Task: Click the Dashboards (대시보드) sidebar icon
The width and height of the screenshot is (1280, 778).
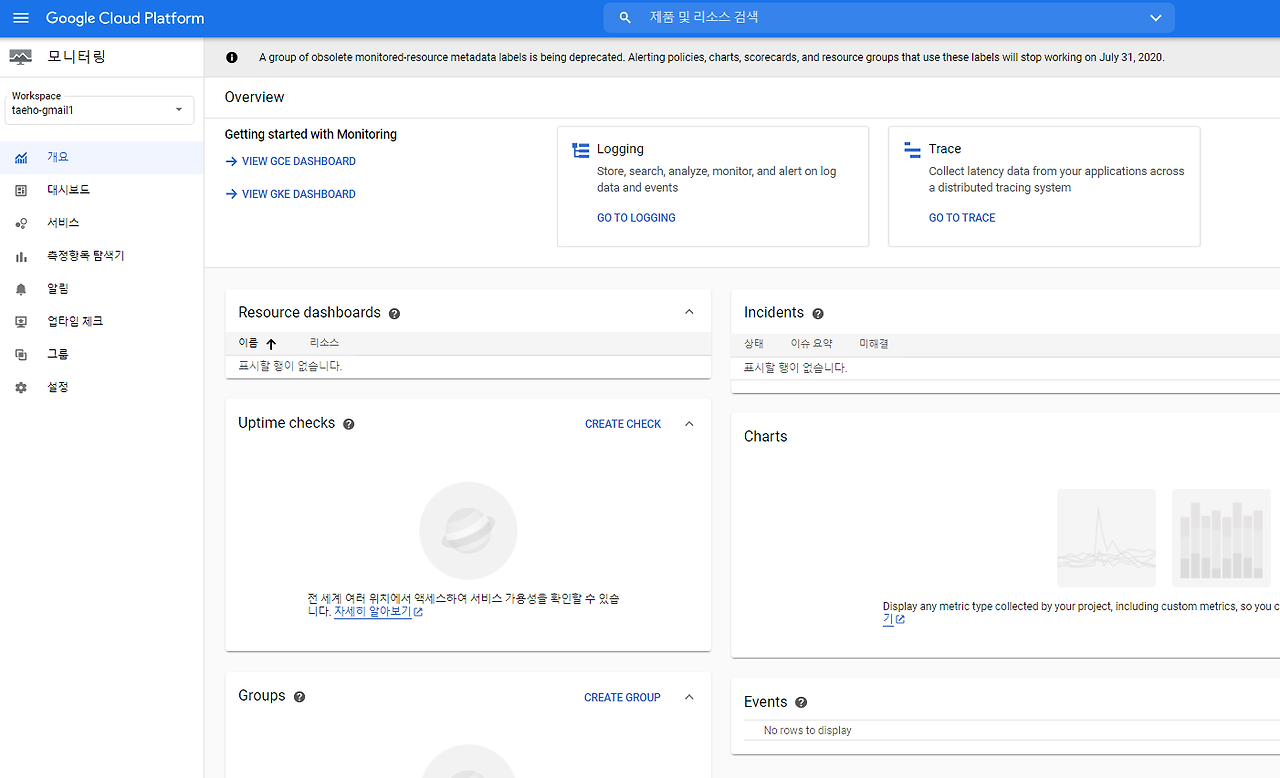Action: (x=21, y=190)
